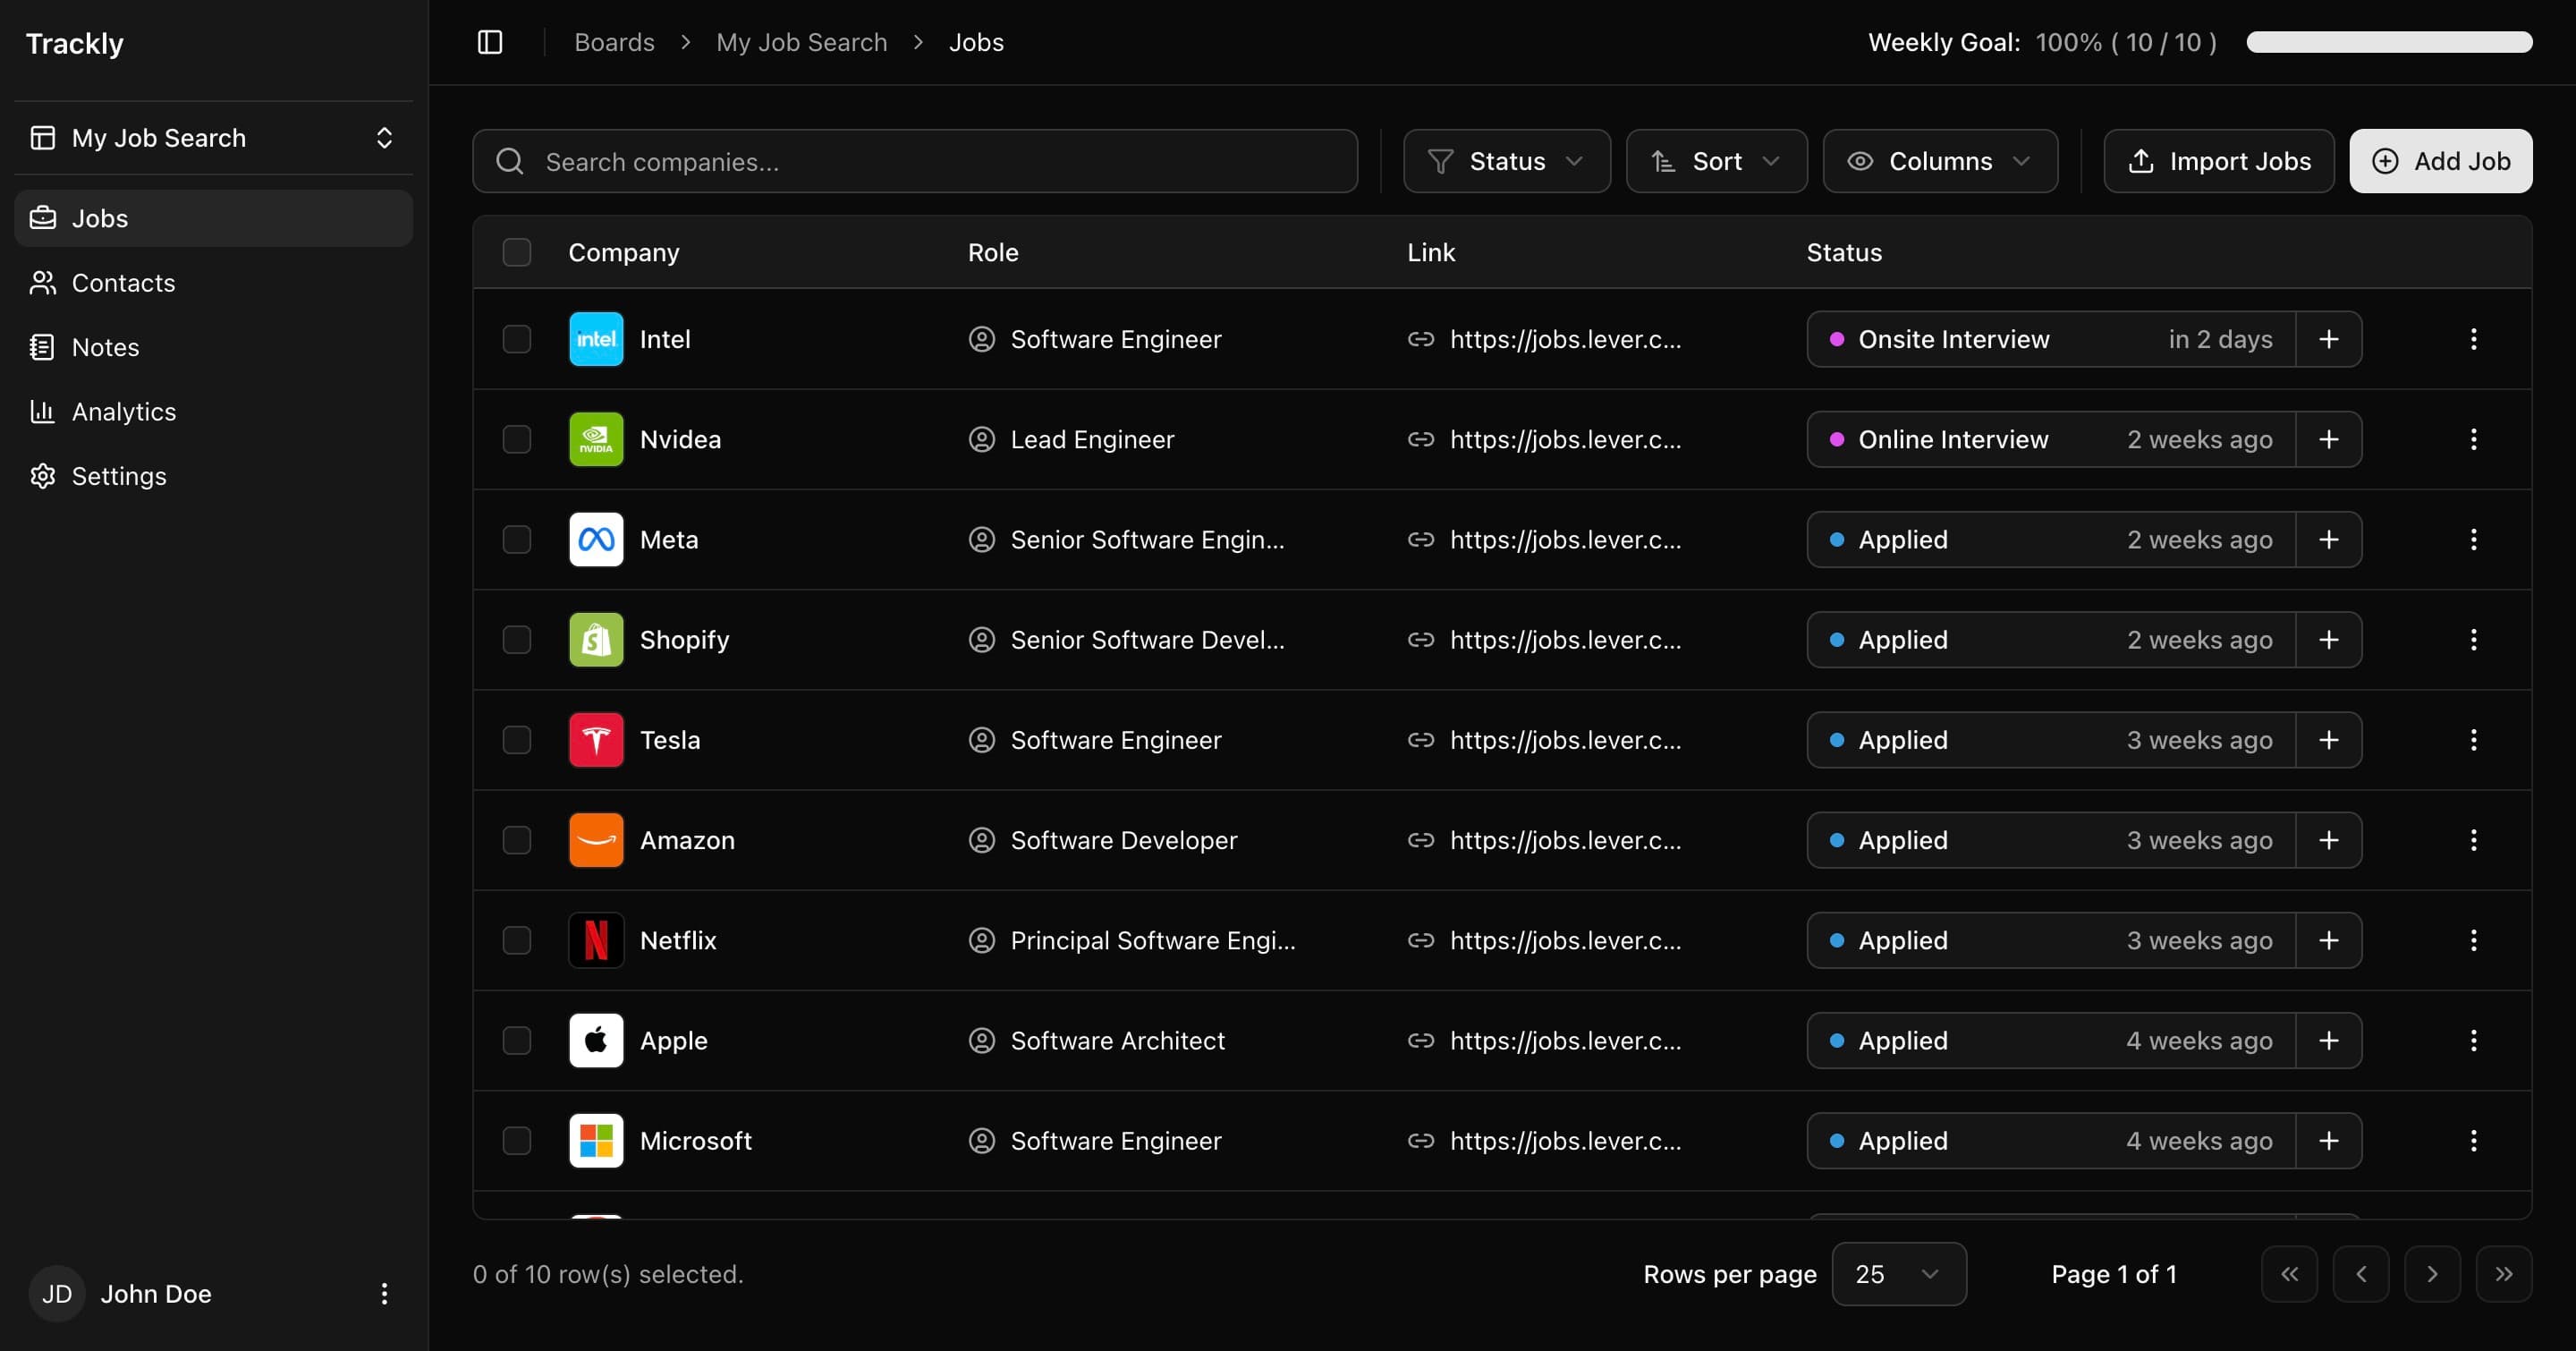Click the Import Jobs button

(x=2219, y=161)
